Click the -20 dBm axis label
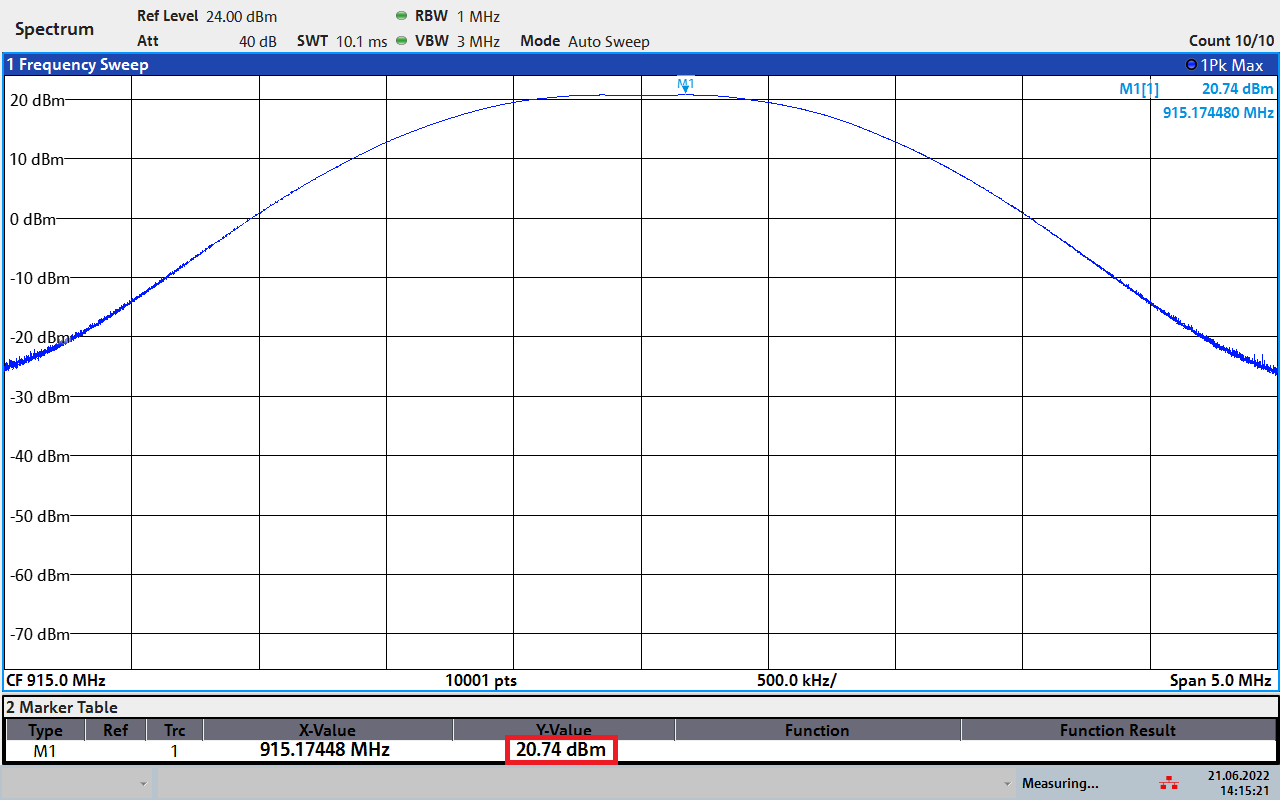1280x800 pixels. tap(40, 337)
